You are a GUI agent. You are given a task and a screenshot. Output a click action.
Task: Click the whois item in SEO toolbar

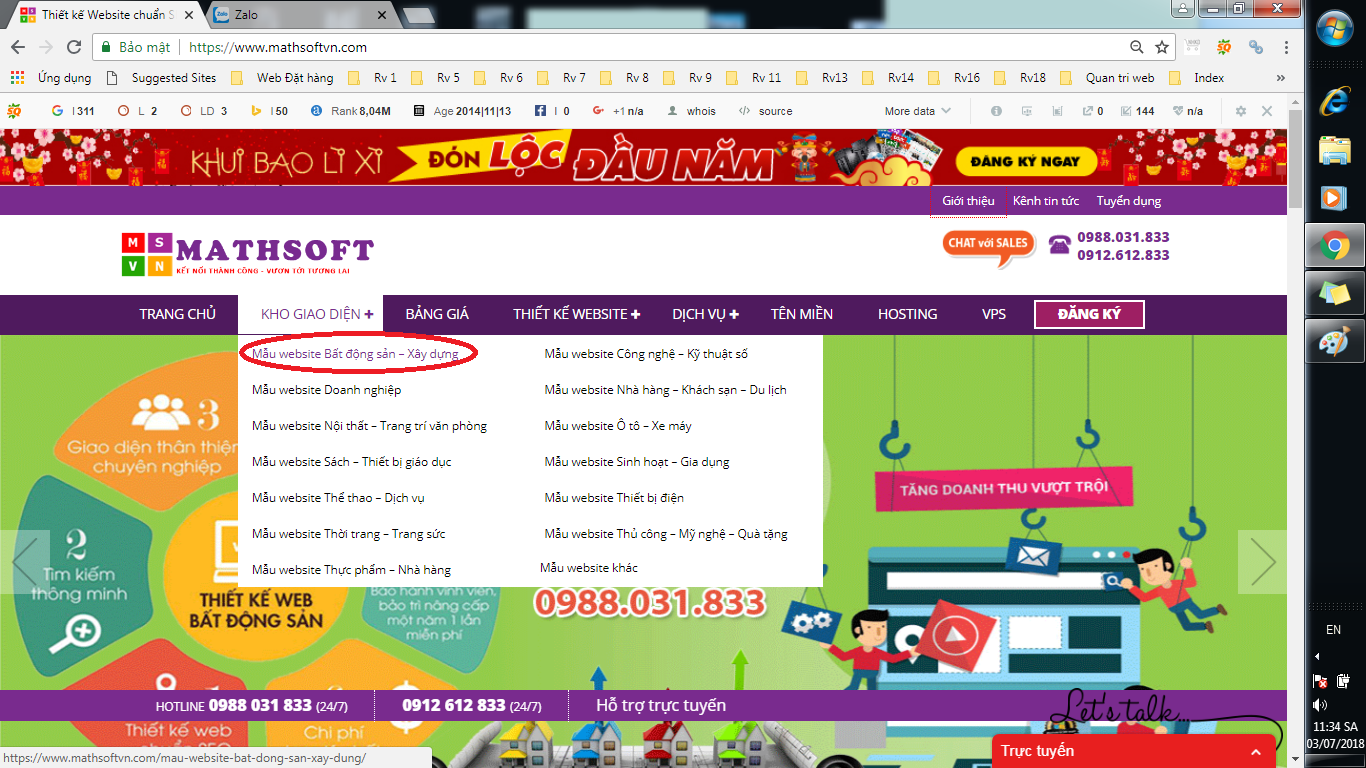click(691, 111)
